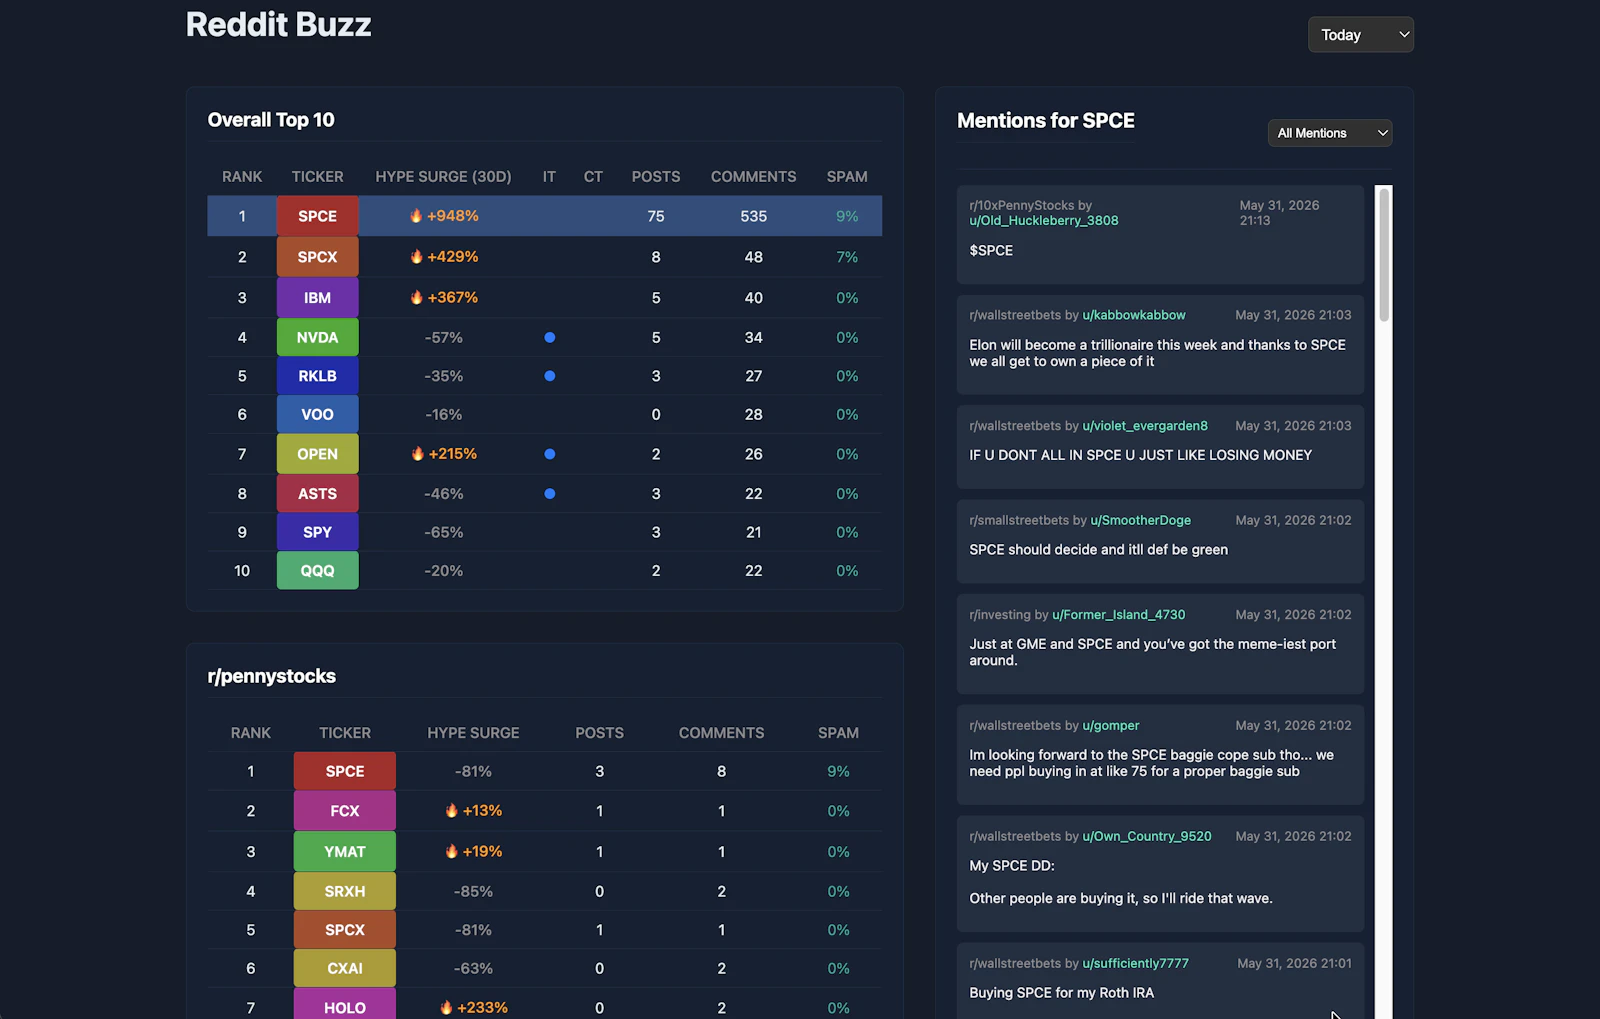
Task: Click the -65% hype surge for SPY
Action: (x=443, y=532)
